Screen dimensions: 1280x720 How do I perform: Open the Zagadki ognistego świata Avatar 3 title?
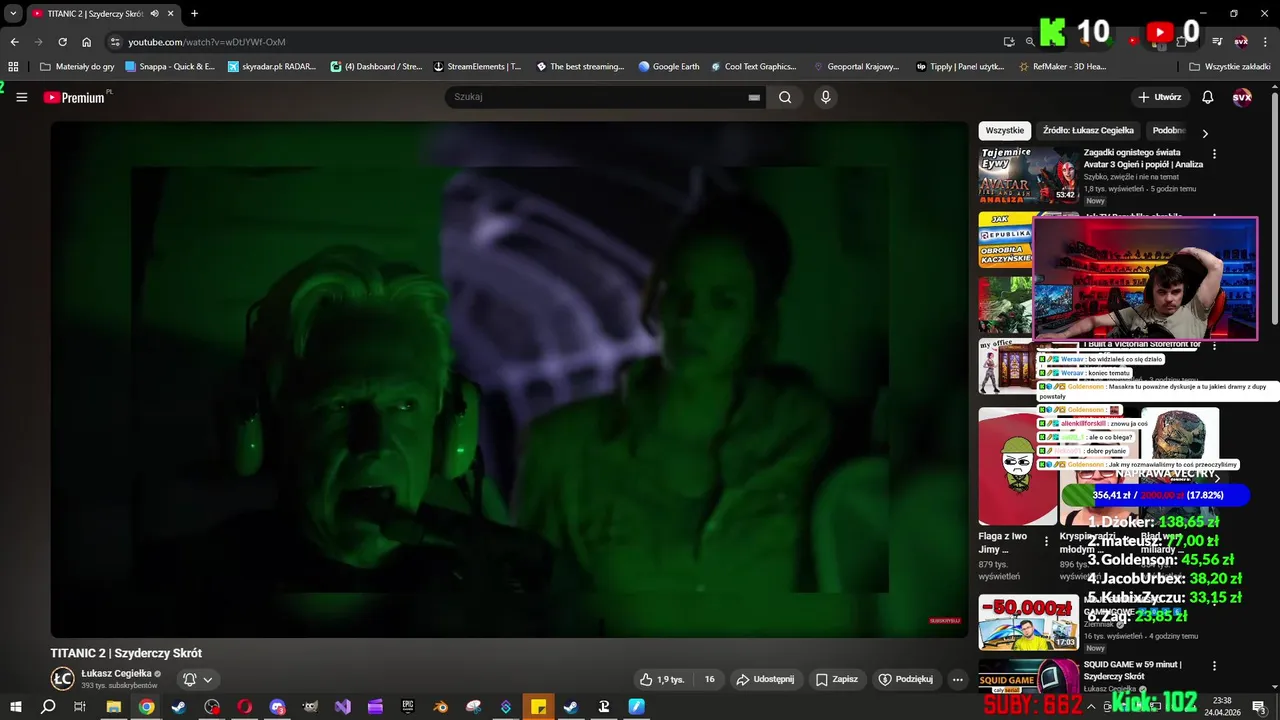tap(1143, 158)
